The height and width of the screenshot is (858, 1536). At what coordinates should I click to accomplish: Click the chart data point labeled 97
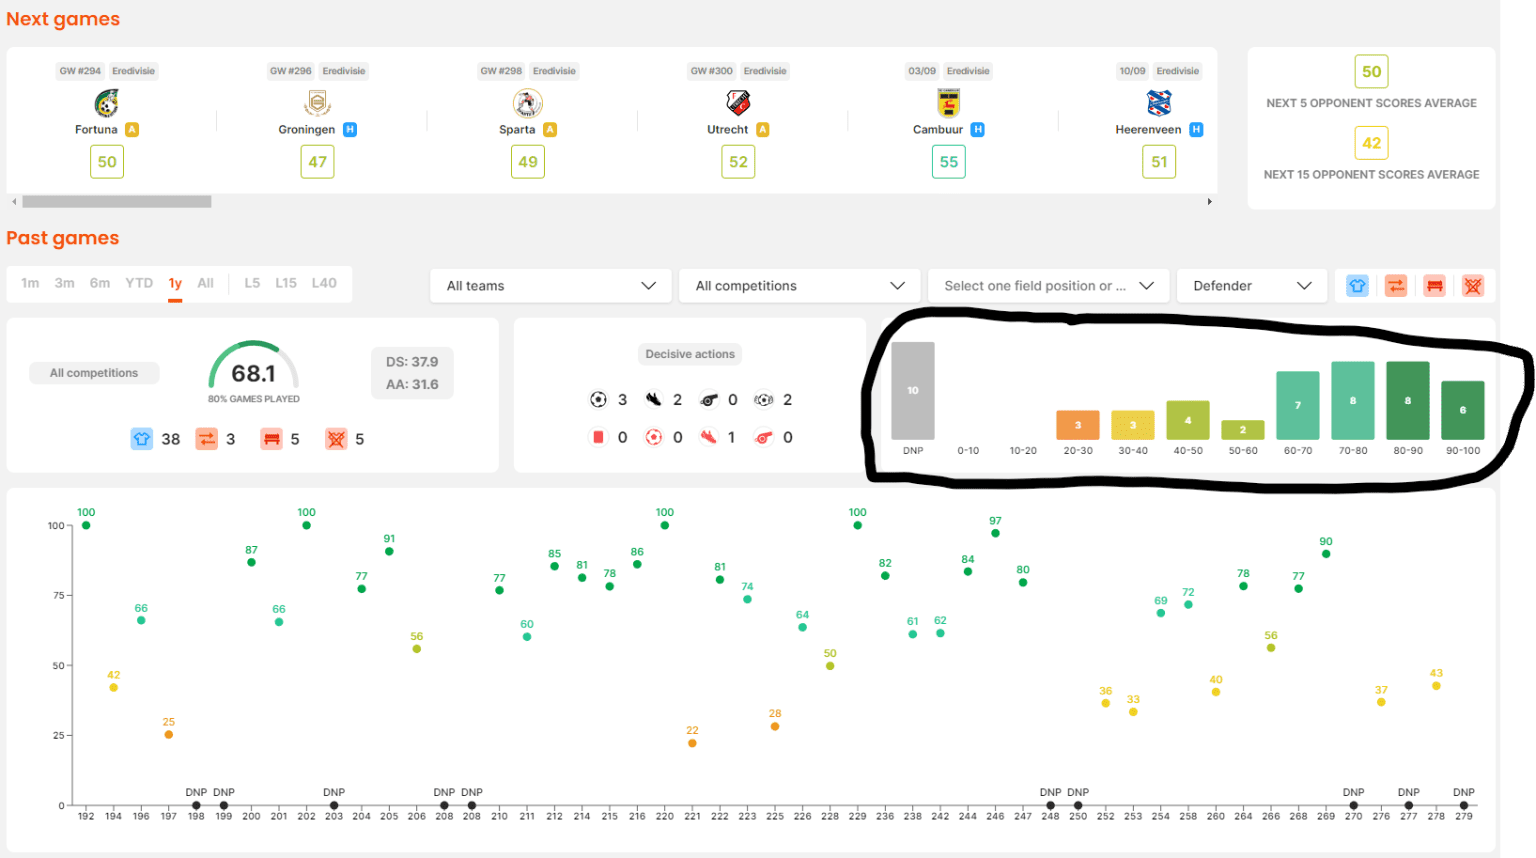point(995,534)
